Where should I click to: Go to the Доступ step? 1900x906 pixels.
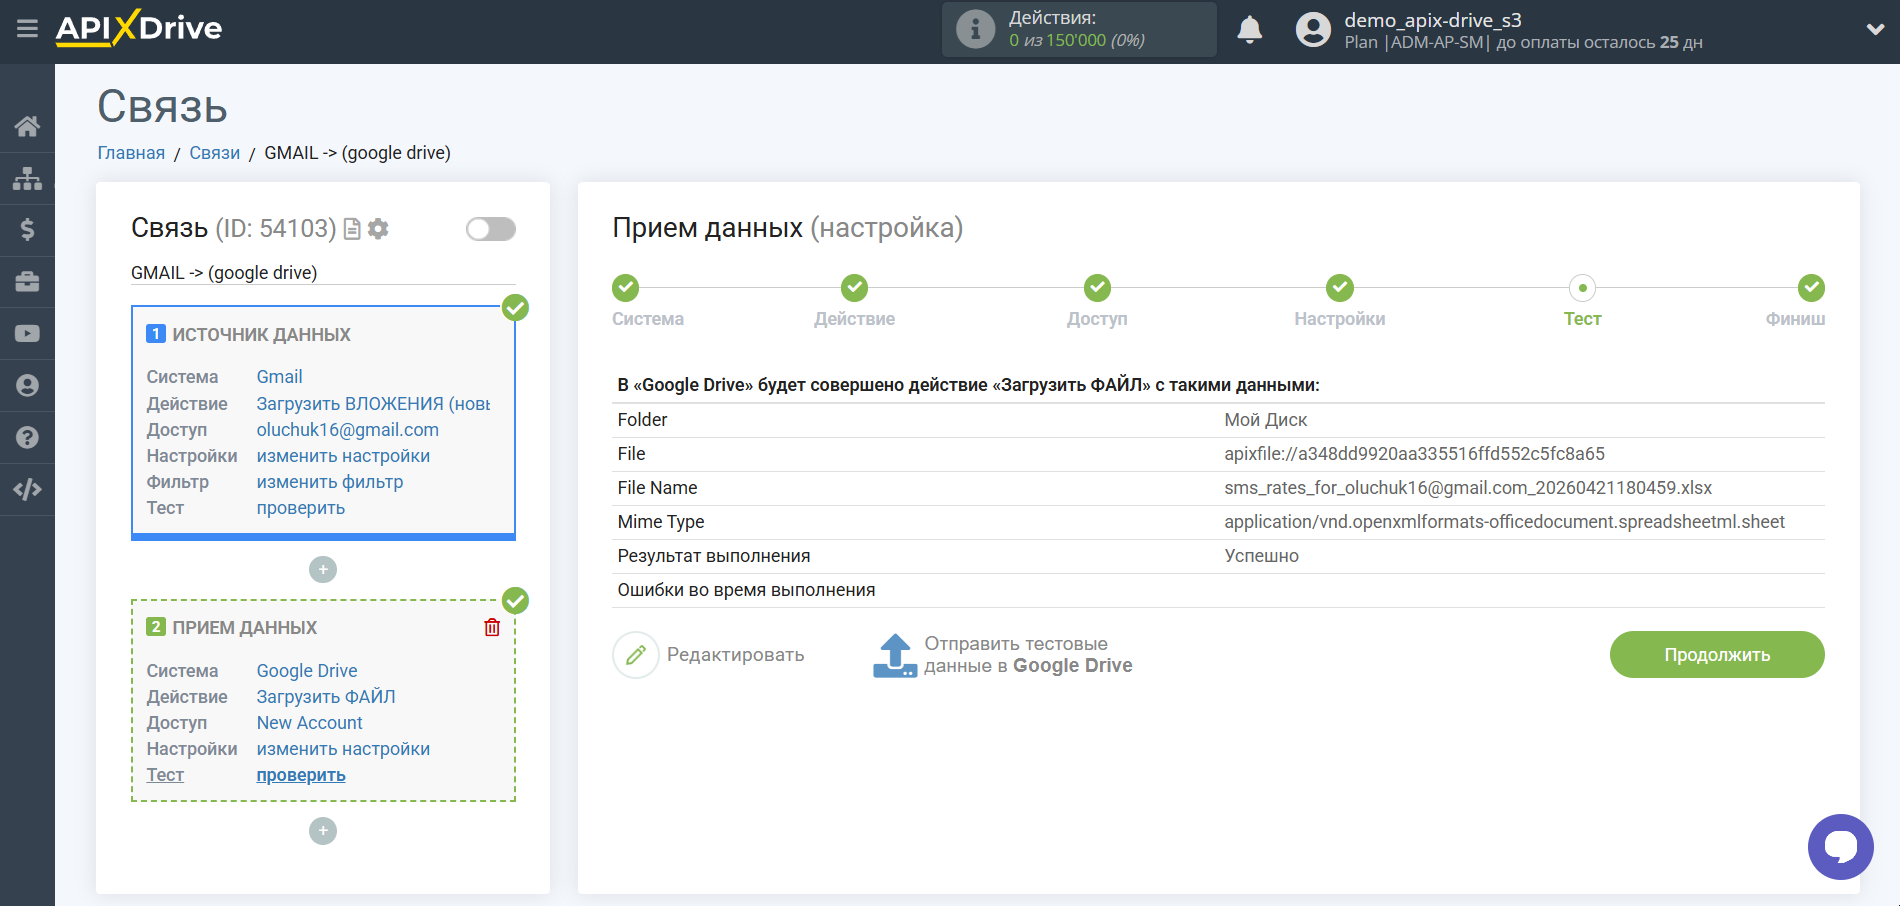[x=1097, y=301]
